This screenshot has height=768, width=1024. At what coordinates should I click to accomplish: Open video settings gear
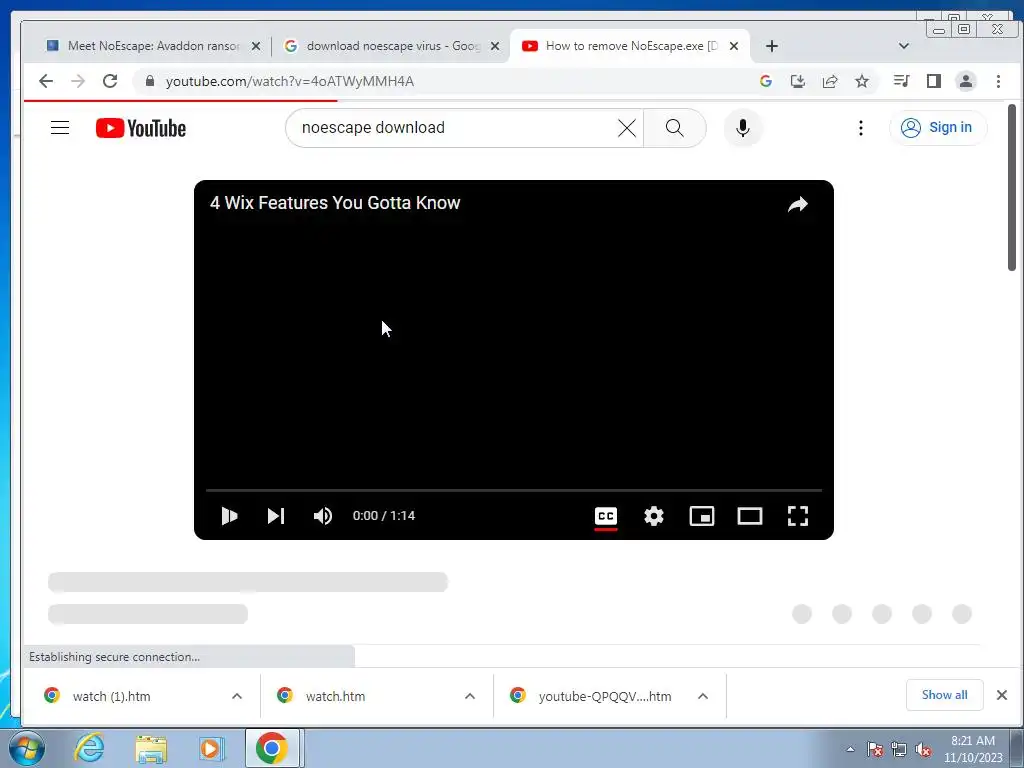point(654,516)
